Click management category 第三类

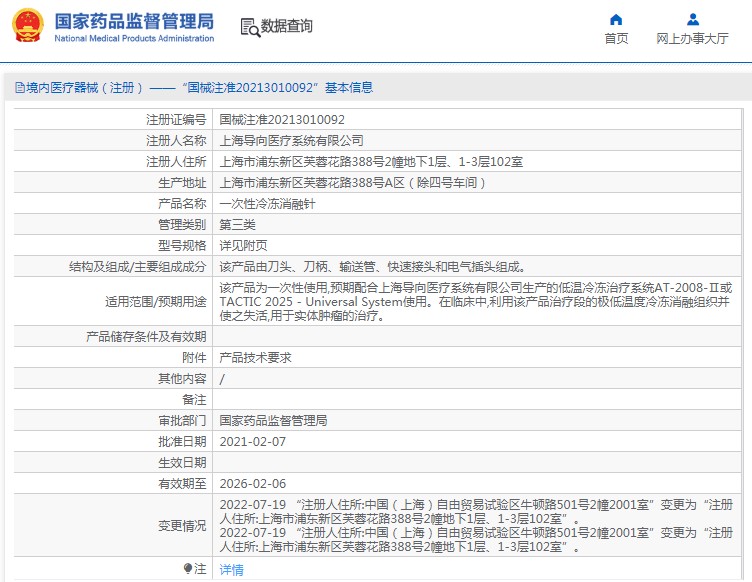(237, 224)
